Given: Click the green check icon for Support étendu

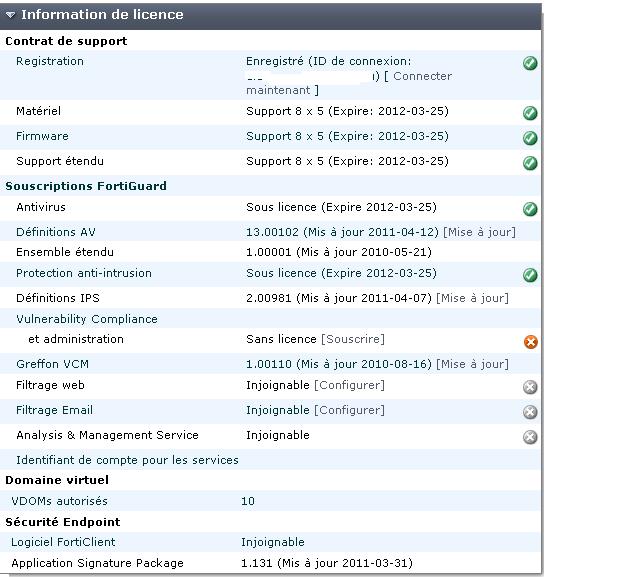Looking at the screenshot, I should pos(530,163).
